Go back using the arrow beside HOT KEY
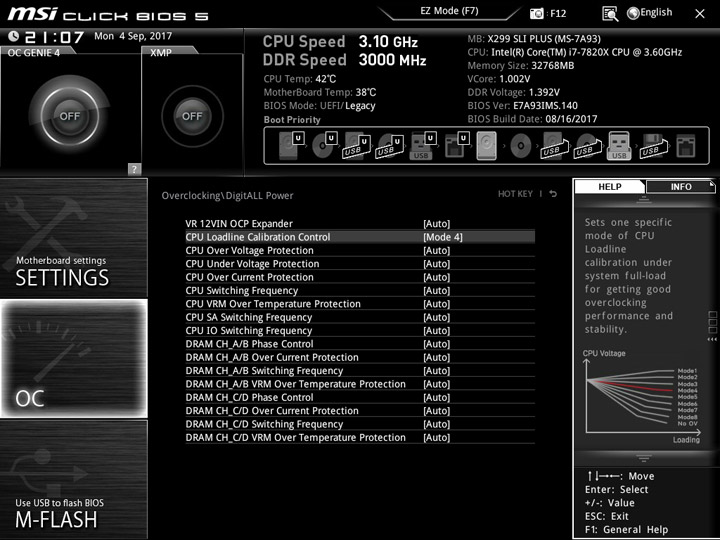The height and width of the screenshot is (540, 720). click(553, 194)
